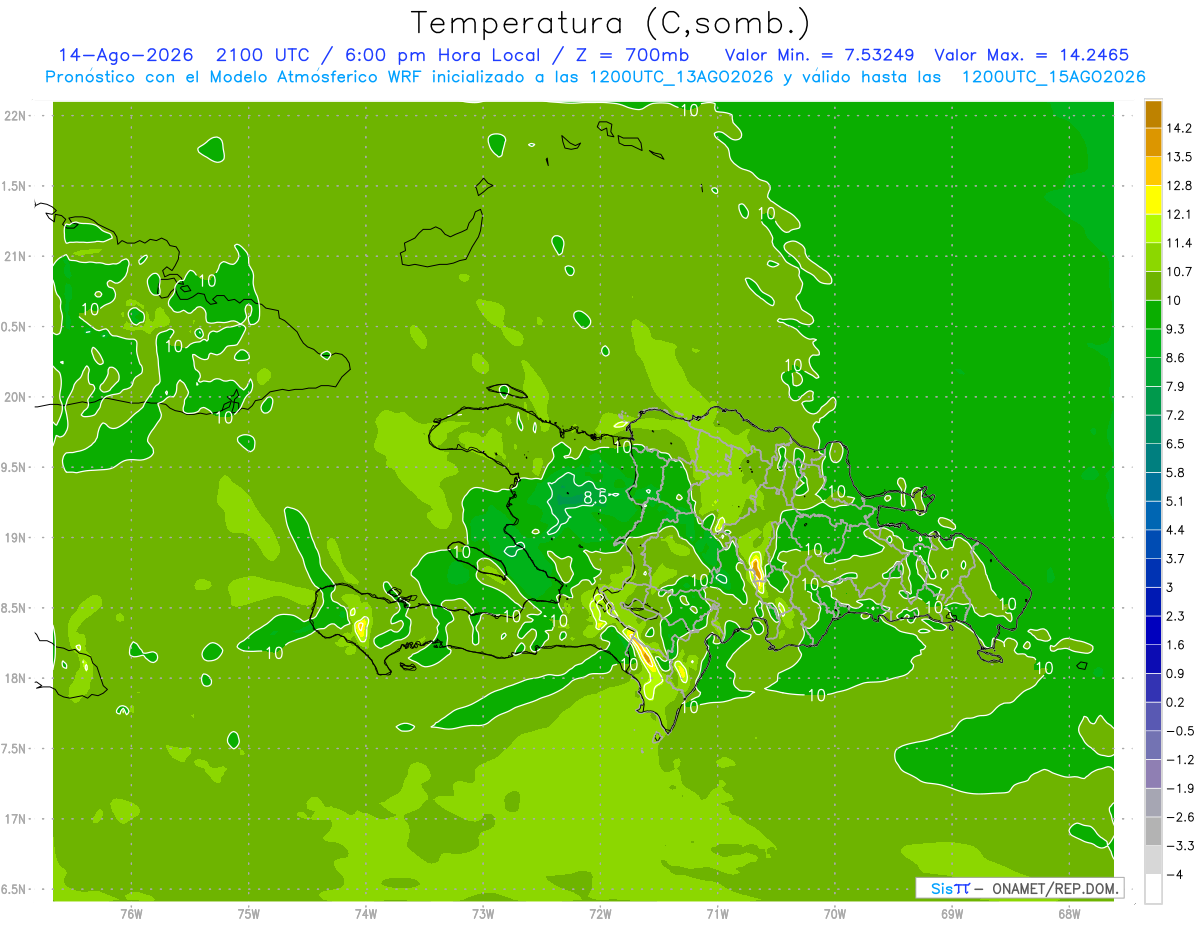Click the '21N' latitude axis label
Screen dimensions: 1200x927
click(x=17, y=256)
